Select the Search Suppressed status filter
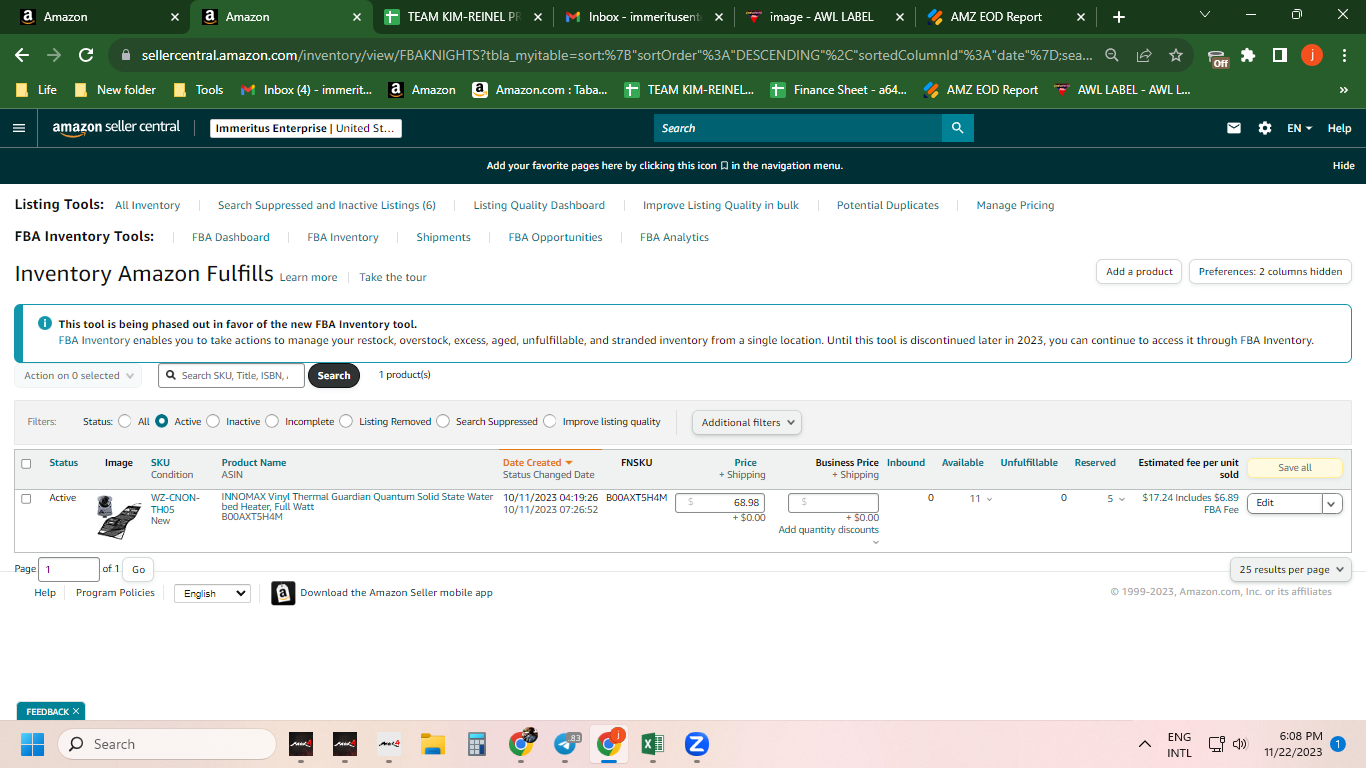Screen dimensions: 1366x768 [443, 422]
